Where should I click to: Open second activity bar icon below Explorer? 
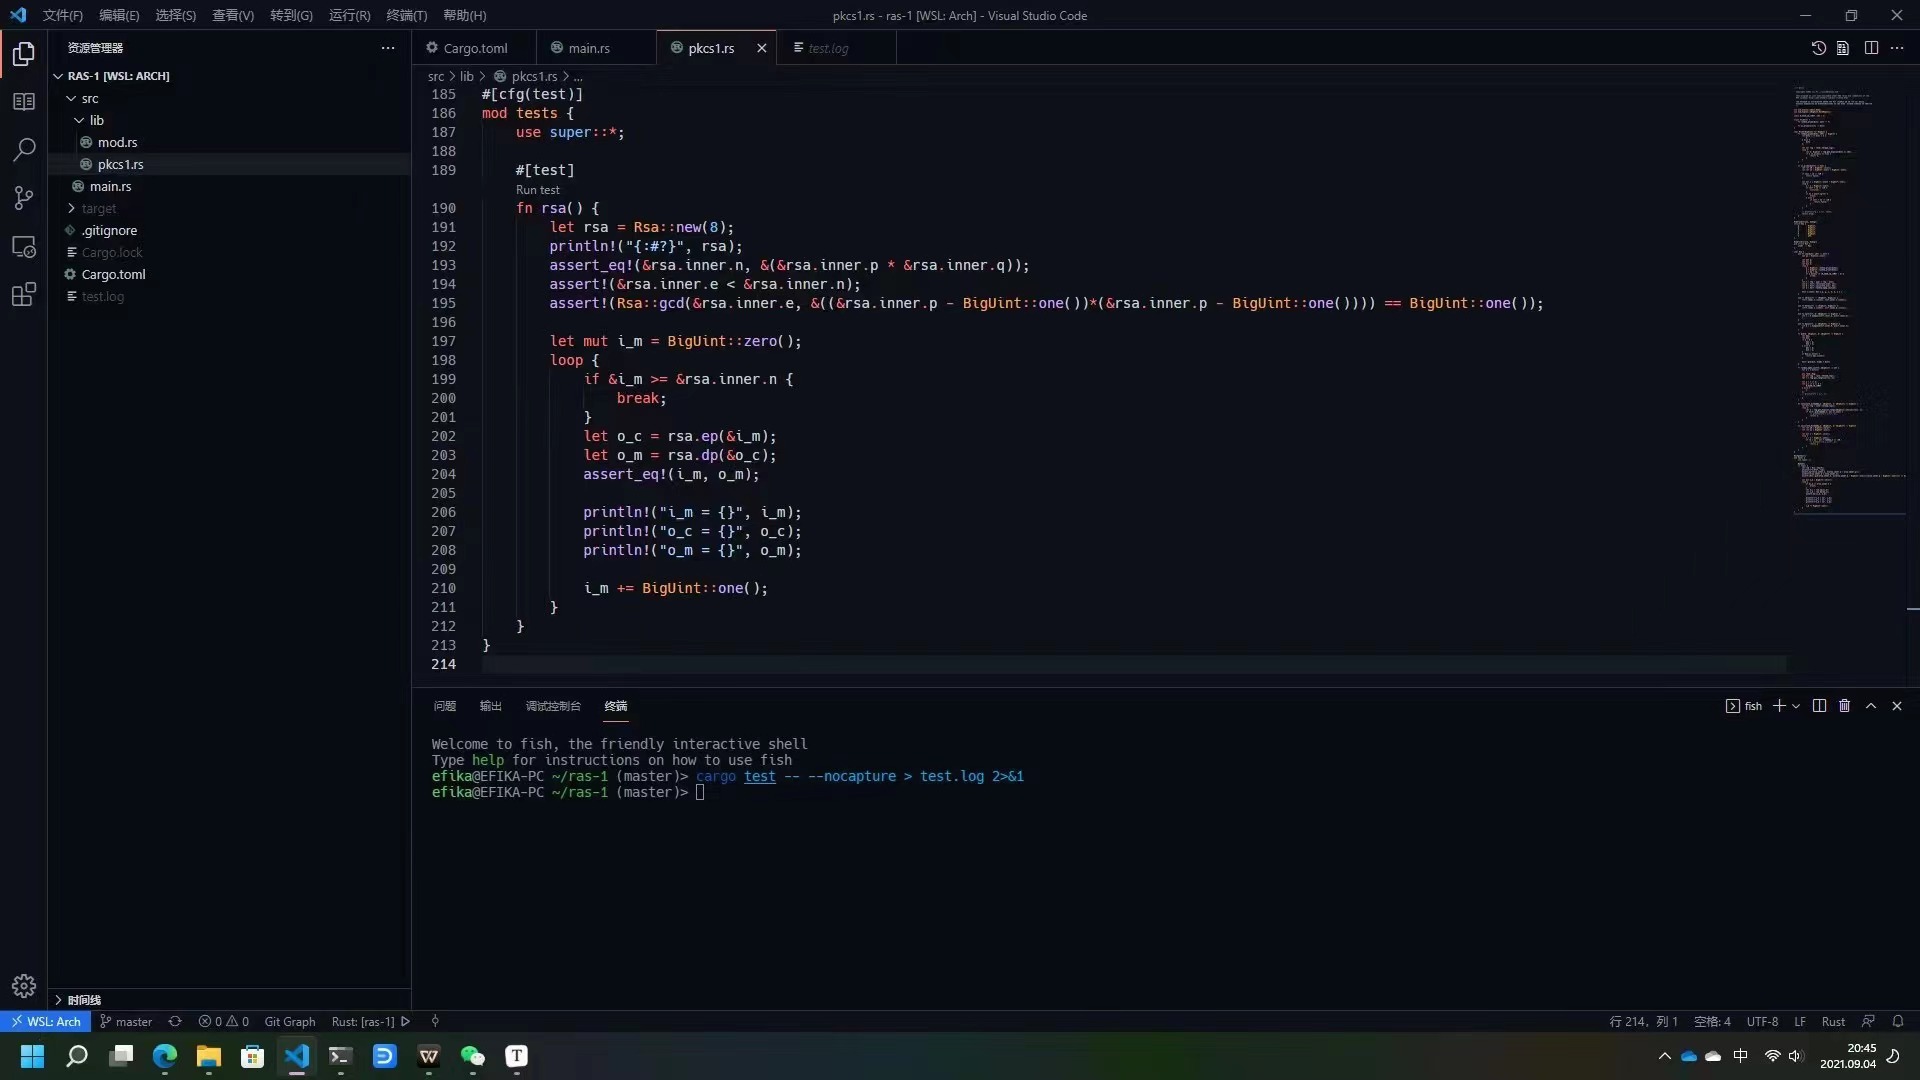pyautogui.click(x=24, y=102)
